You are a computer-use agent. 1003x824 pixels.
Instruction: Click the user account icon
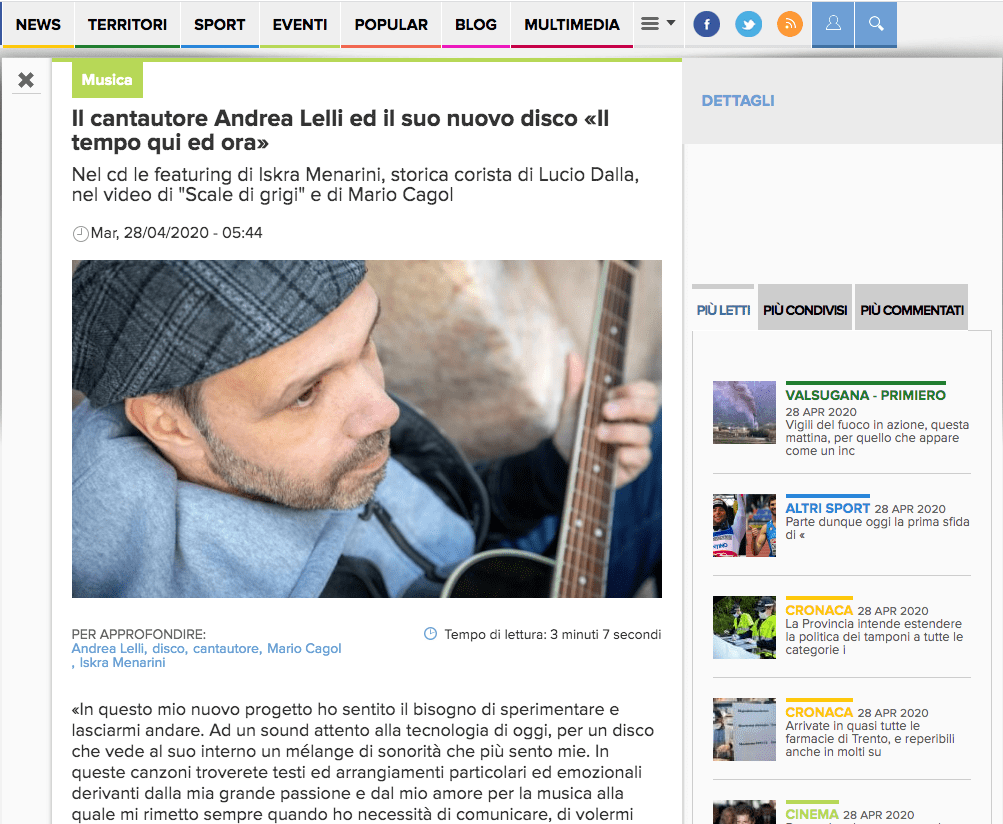coord(833,24)
